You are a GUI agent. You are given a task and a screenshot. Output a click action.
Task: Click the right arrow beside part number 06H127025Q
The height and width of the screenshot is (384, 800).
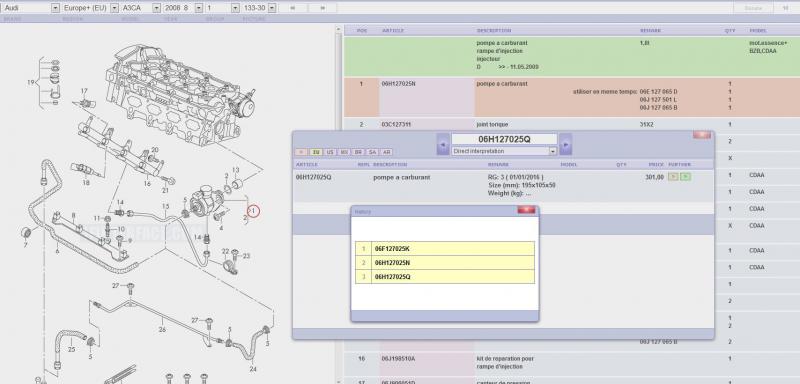(x=565, y=144)
